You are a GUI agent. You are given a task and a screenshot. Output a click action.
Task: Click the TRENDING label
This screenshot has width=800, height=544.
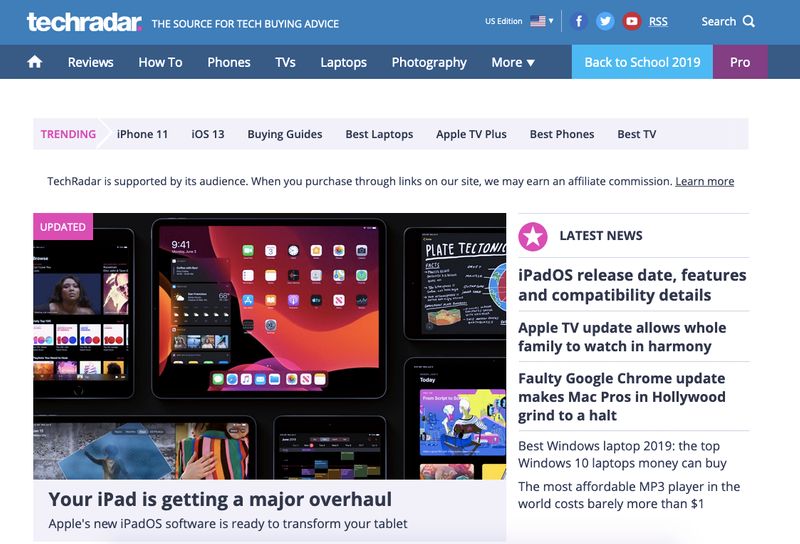coord(68,134)
